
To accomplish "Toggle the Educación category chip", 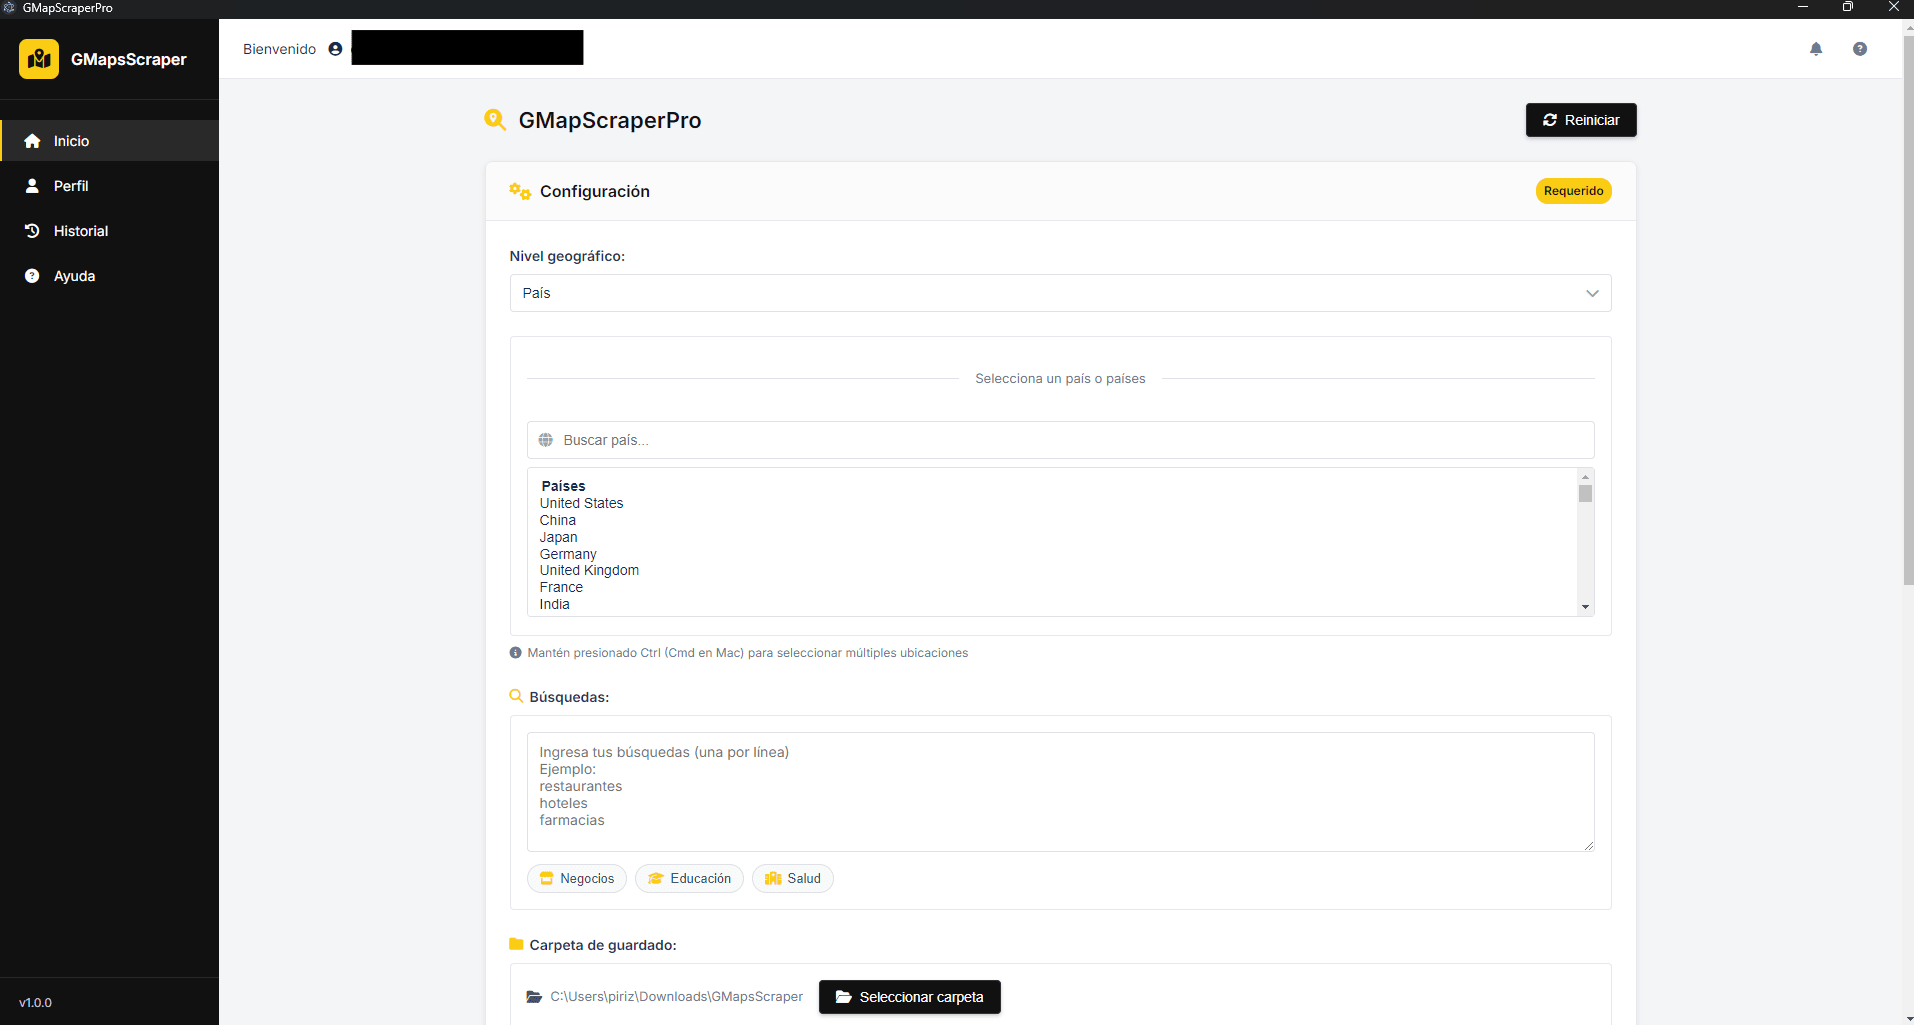I will click(x=688, y=878).
